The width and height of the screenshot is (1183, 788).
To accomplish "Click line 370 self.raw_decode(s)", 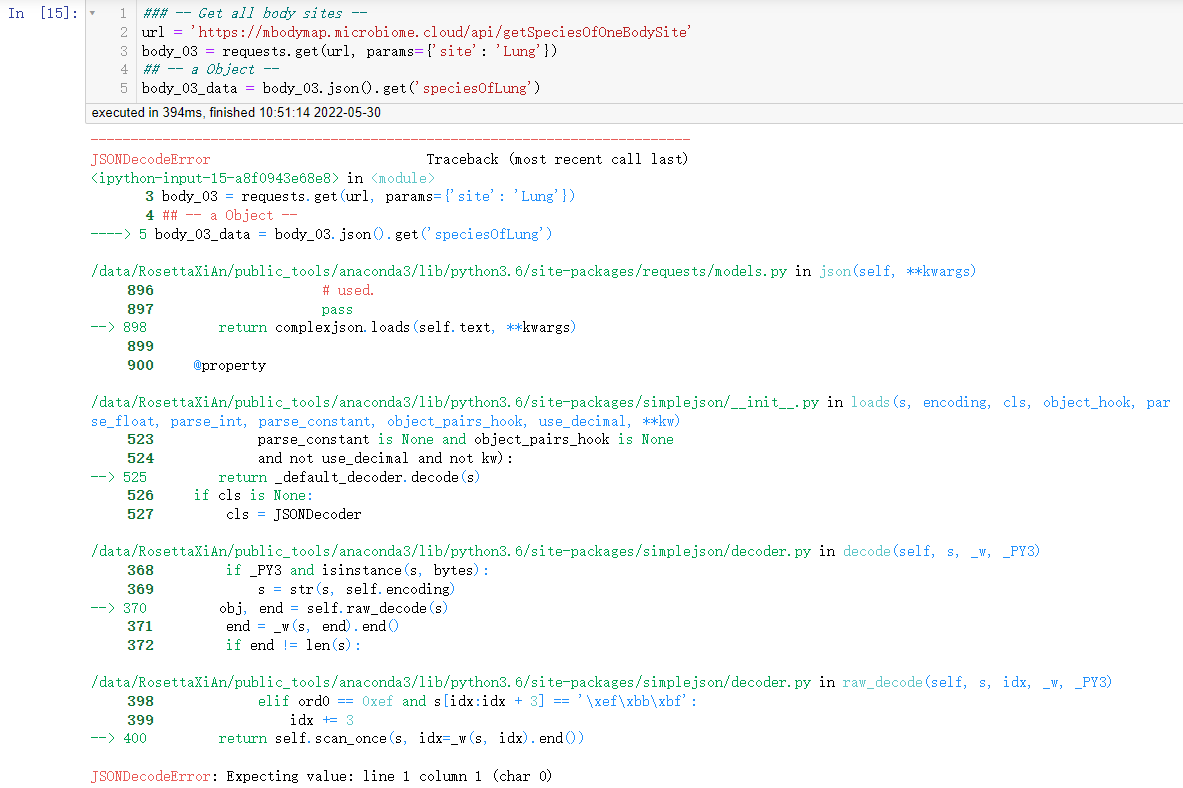I will click(x=269, y=608).
